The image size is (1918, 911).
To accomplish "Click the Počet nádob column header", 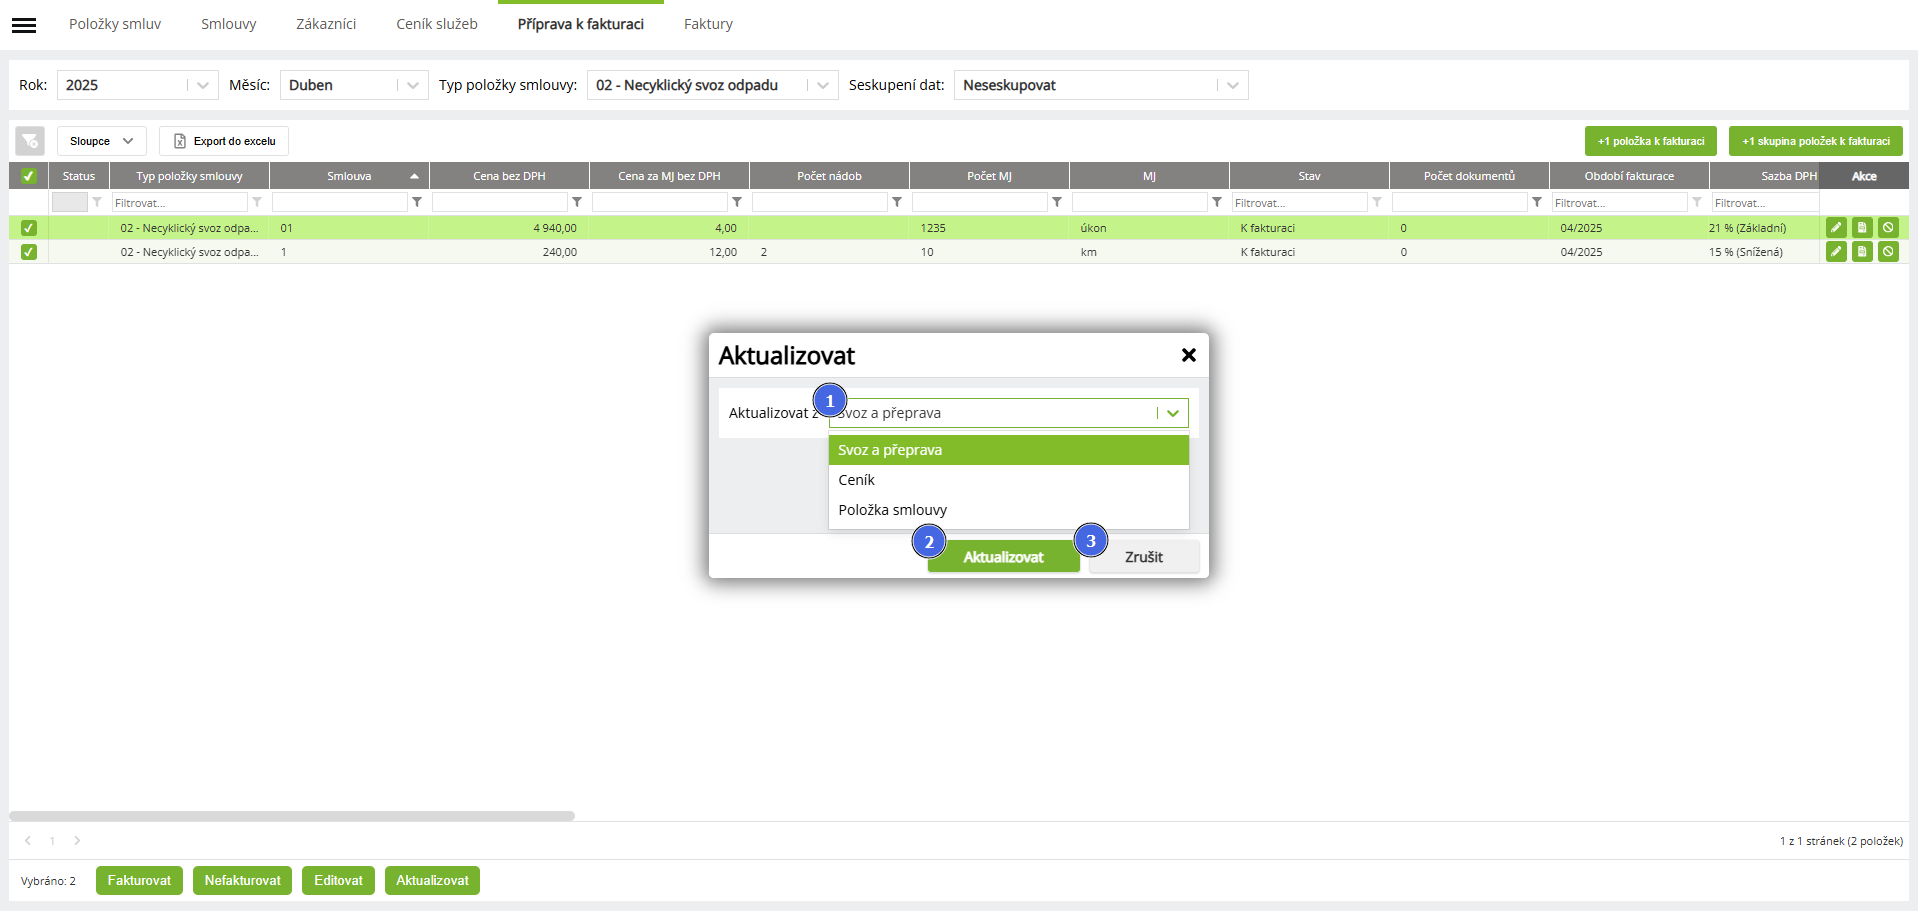I will (829, 176).
